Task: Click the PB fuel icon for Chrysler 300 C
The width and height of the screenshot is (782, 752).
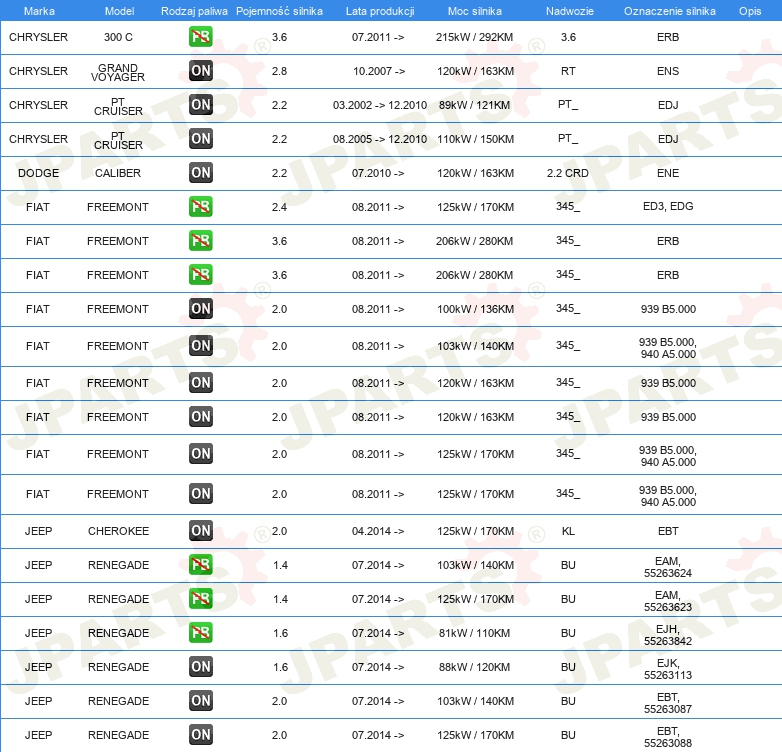Action: pos(200,37)
